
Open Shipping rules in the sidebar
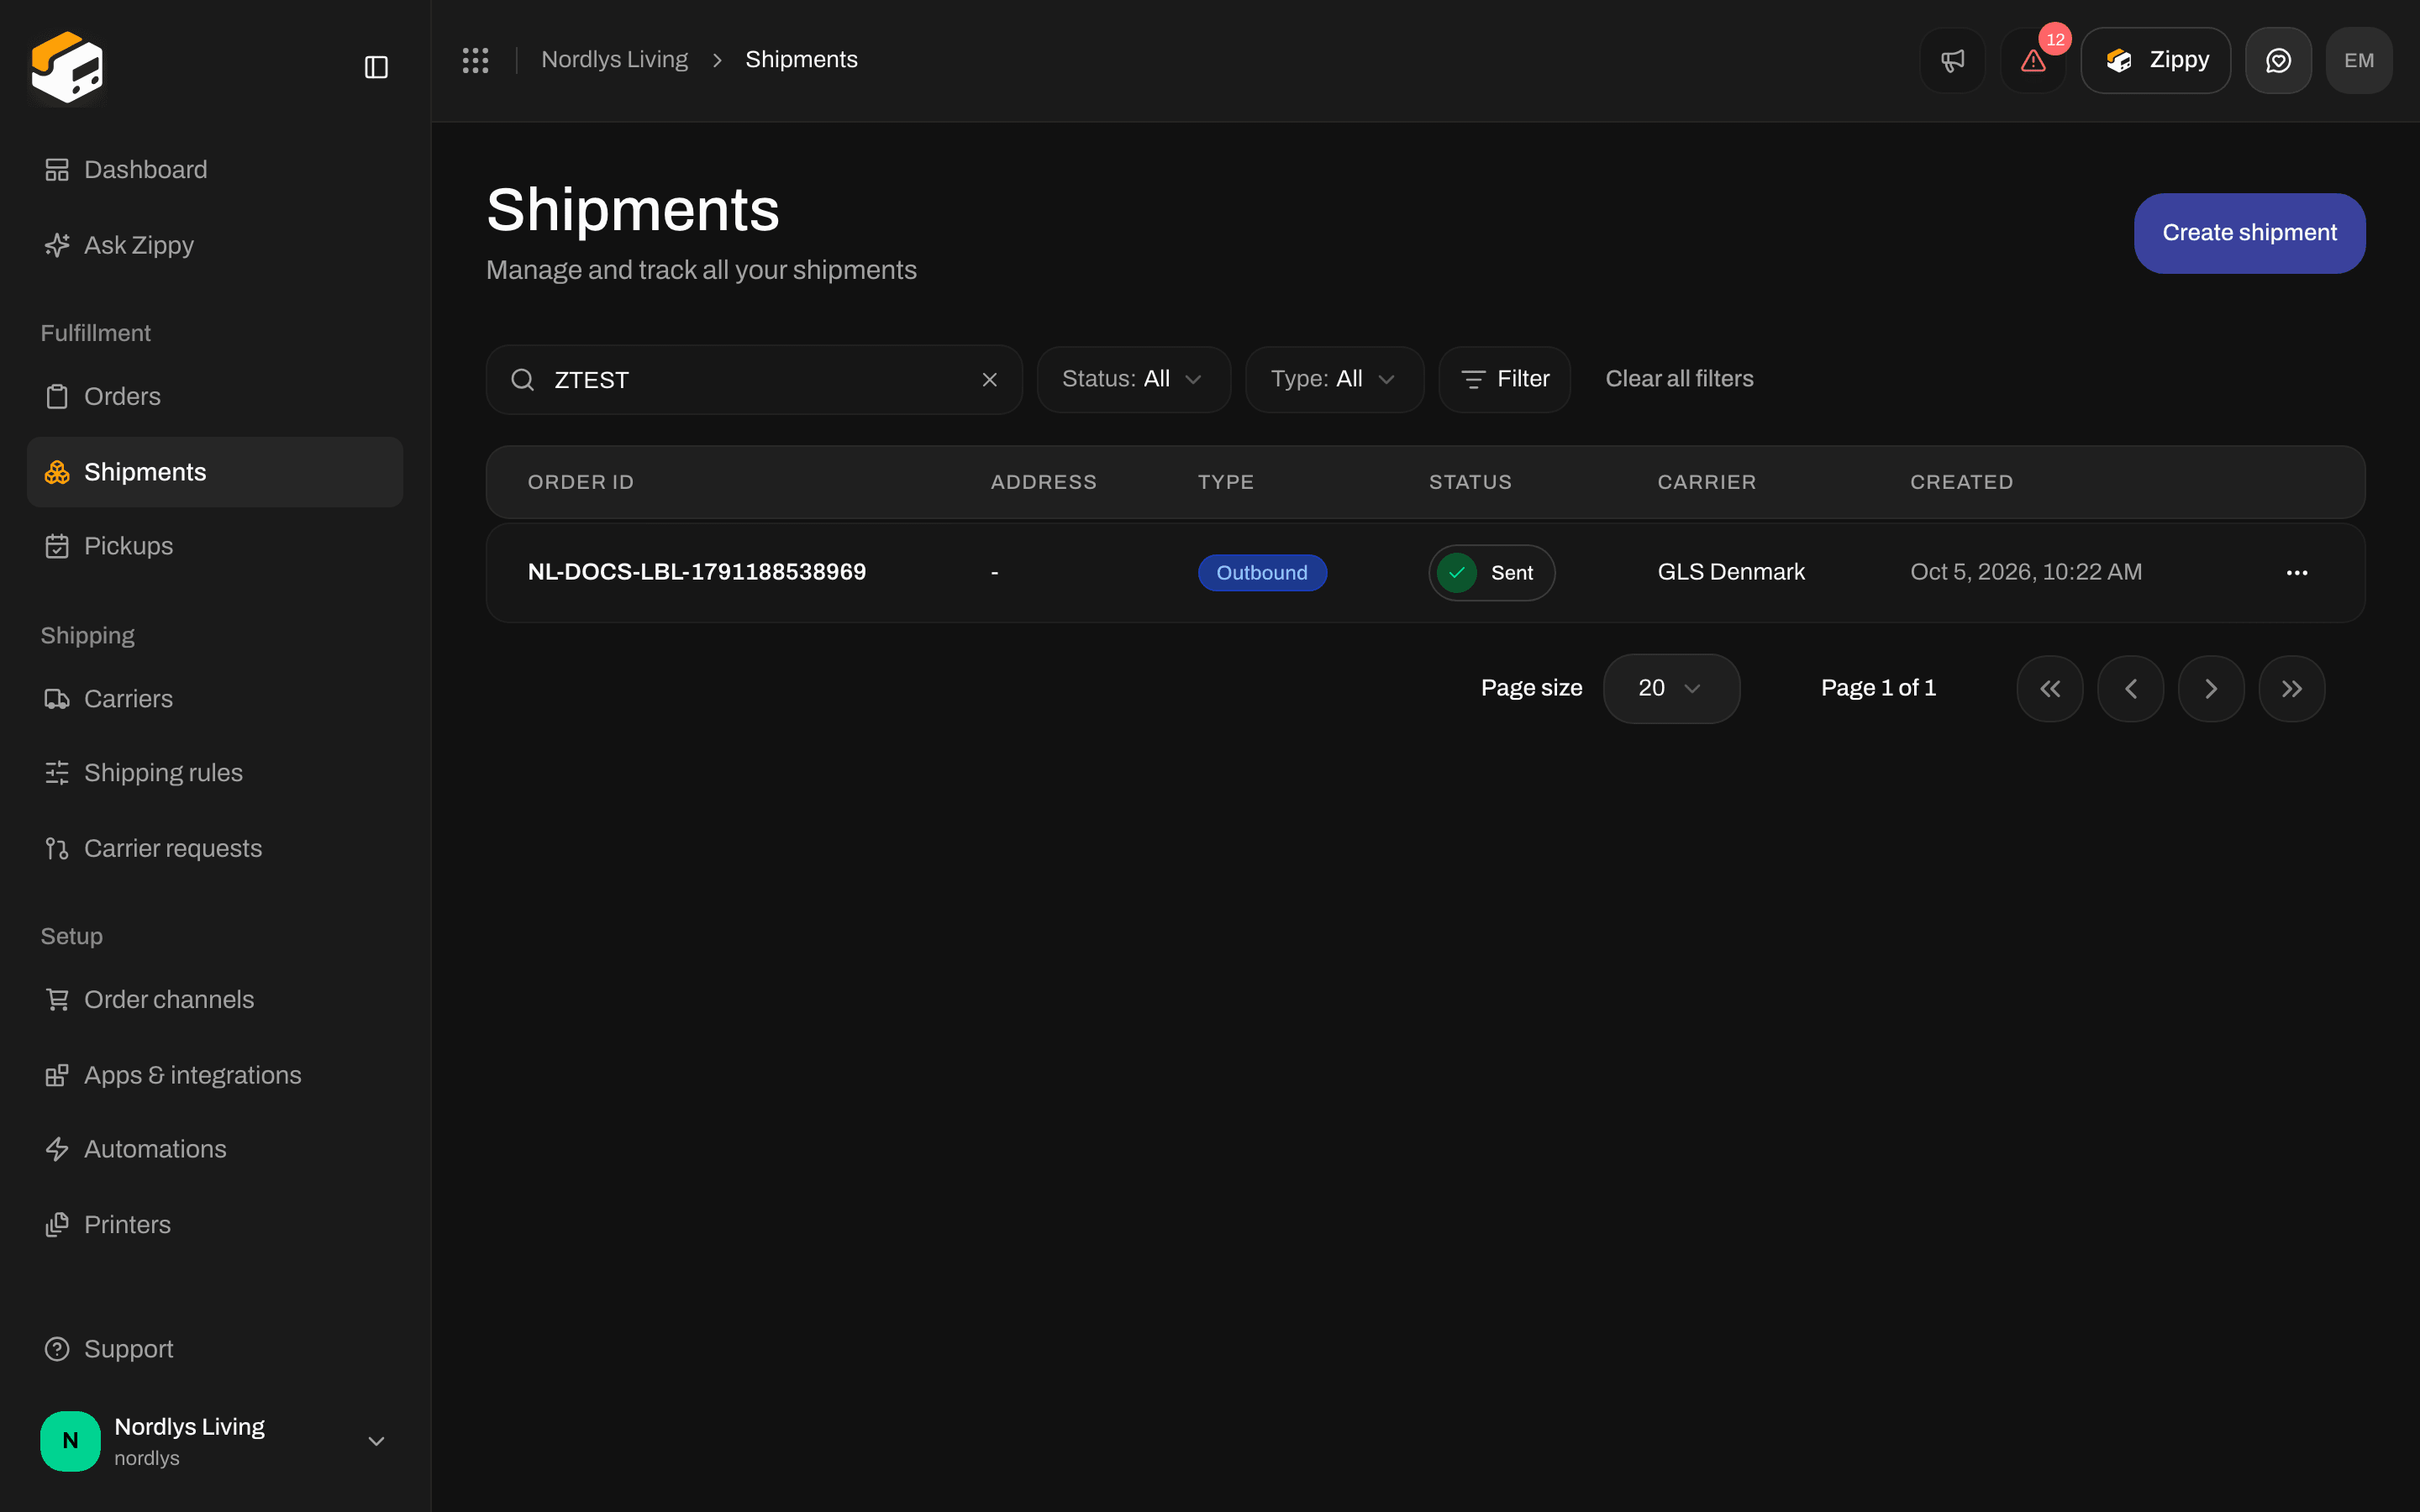pos(215,773)
